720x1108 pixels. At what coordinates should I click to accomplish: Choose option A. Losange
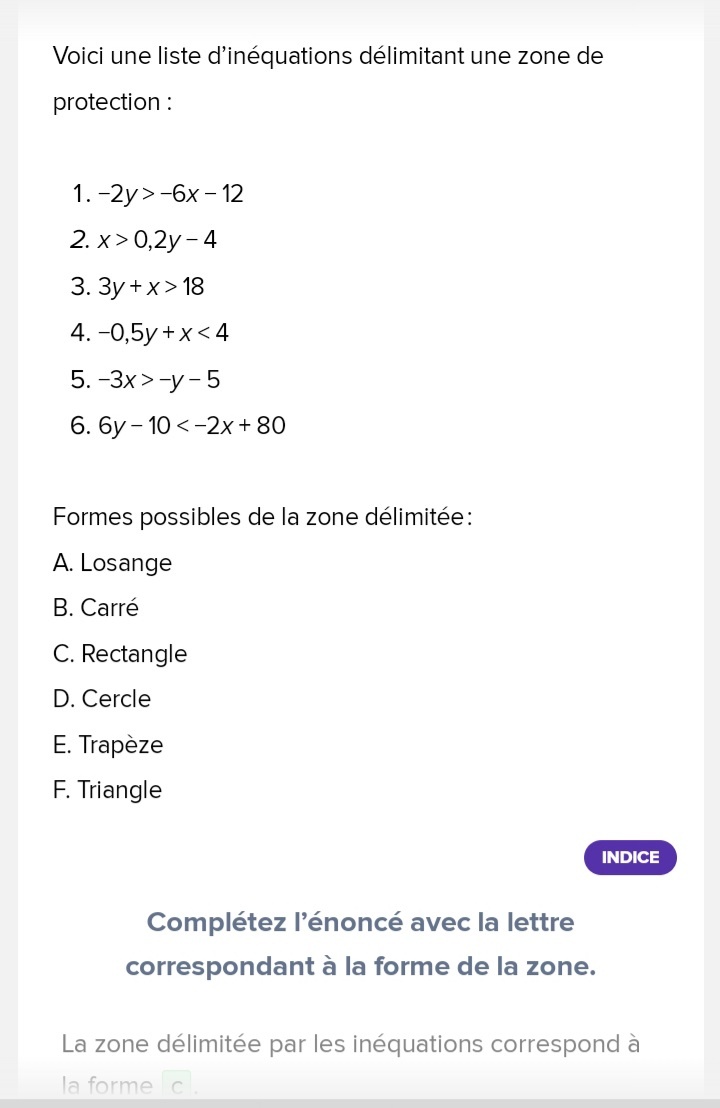tap(113, 563)
